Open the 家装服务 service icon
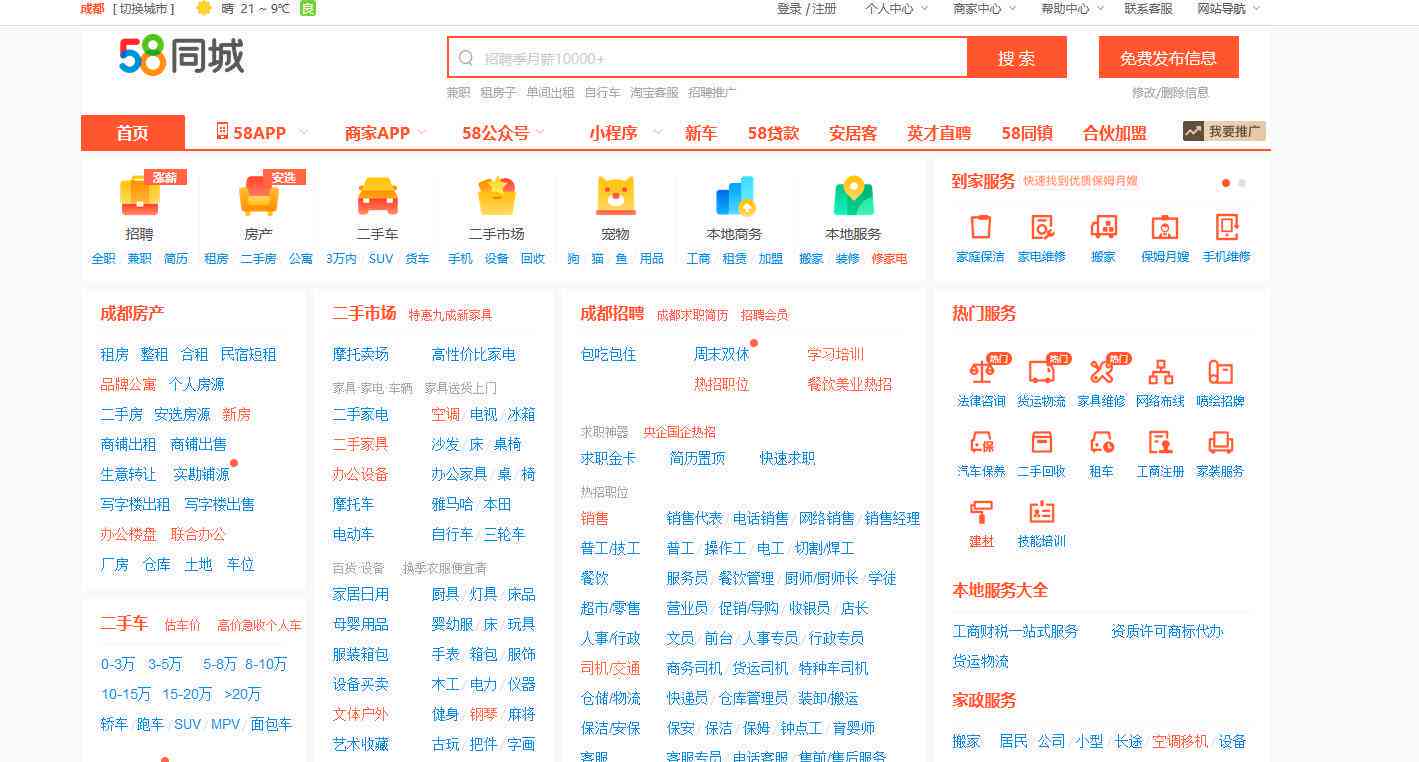1419x762 pixels. click(1220, 442)
